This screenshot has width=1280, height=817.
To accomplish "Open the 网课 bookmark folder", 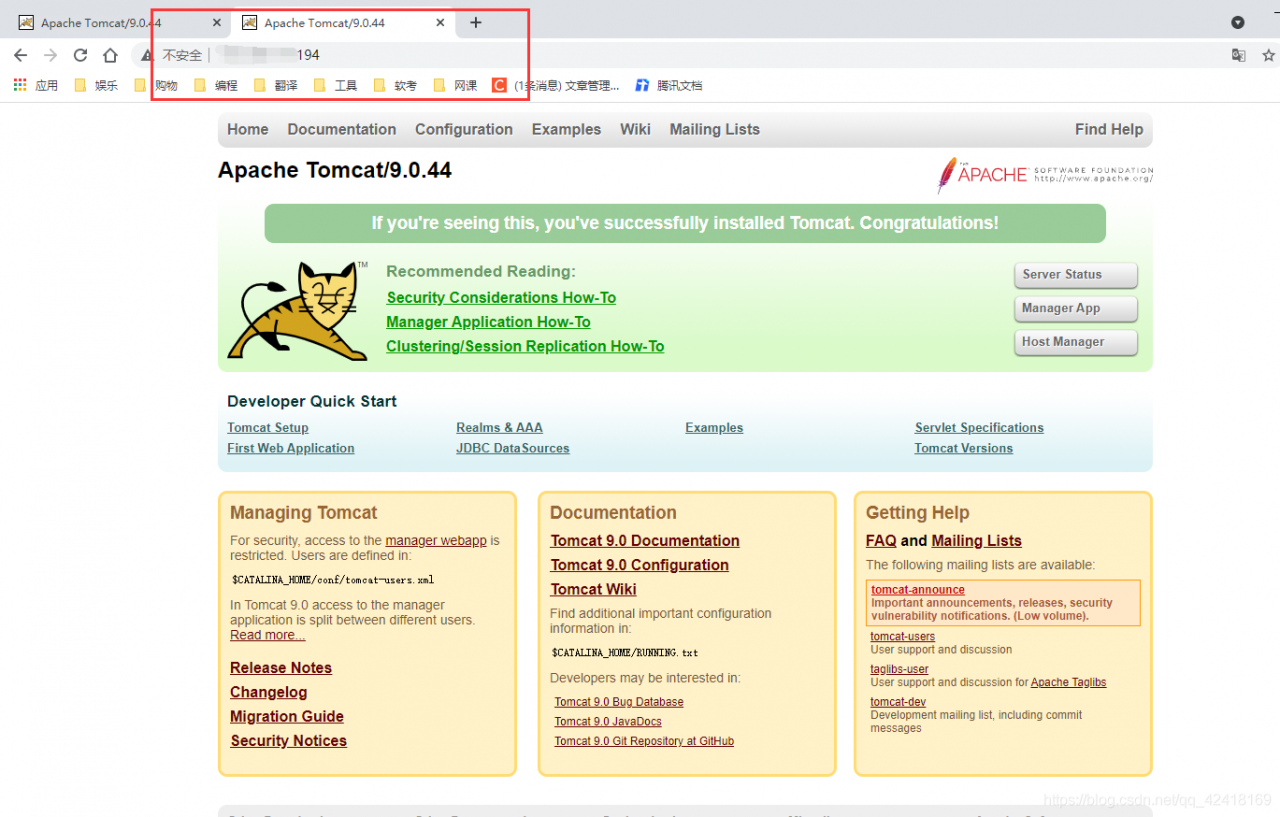I will (456, 86).
